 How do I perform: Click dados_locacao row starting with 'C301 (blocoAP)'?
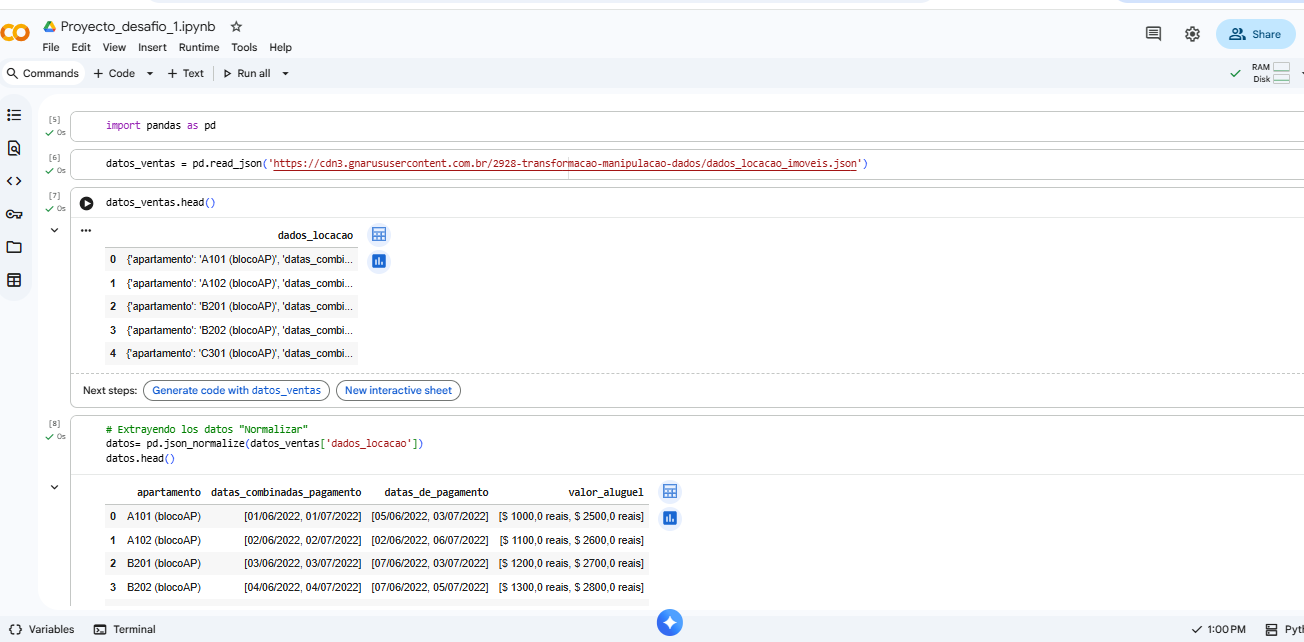pyautogui.click(x=240, y=353)
